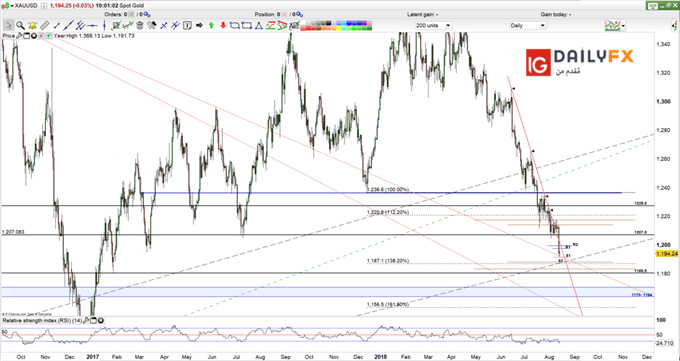
Task: Open RSI settings wrench icon
Action: 86,321
